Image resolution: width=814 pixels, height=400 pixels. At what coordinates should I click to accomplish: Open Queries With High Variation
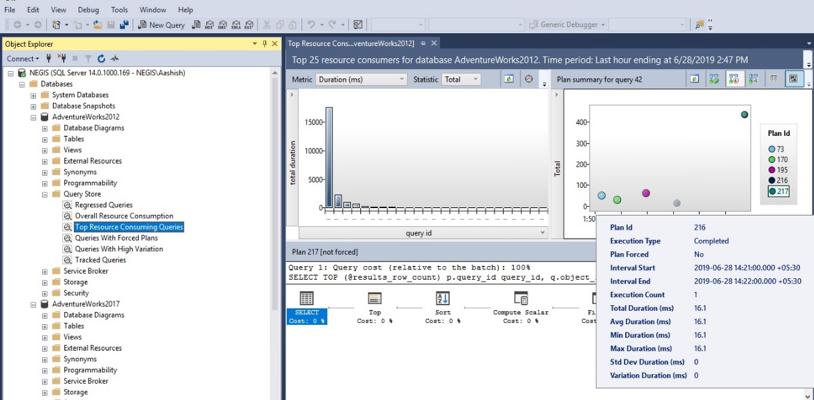tap(119, 249)
